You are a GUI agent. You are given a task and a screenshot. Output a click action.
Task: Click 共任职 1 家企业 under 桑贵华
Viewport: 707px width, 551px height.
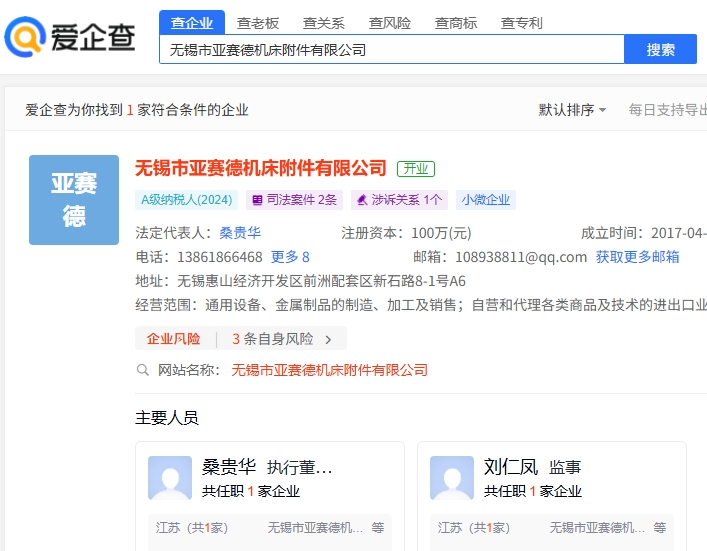(251, 491)
